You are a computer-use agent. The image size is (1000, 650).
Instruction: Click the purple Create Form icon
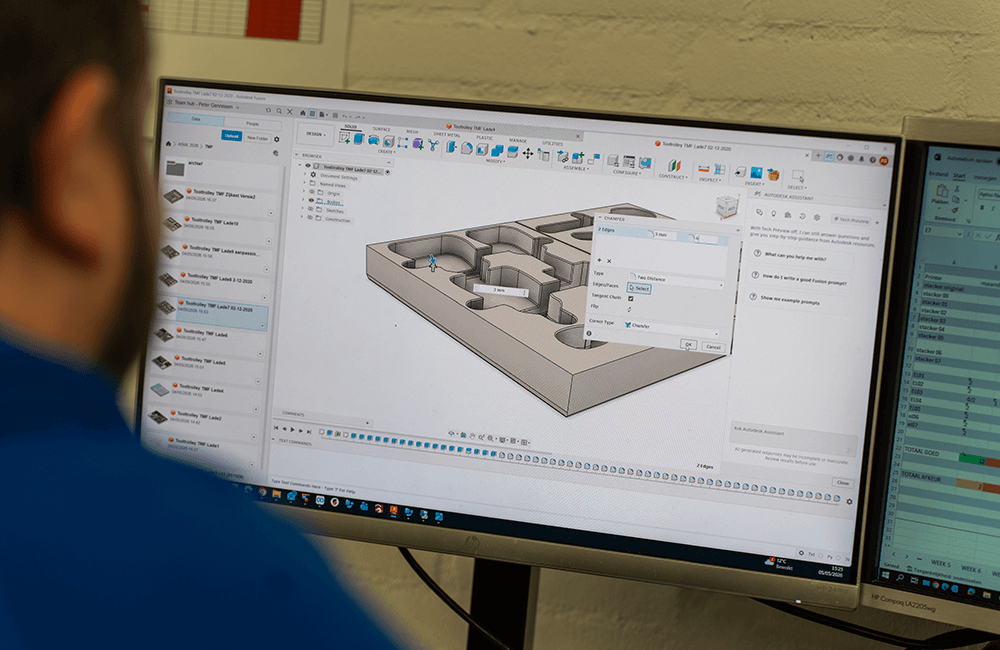coord(418,144)
